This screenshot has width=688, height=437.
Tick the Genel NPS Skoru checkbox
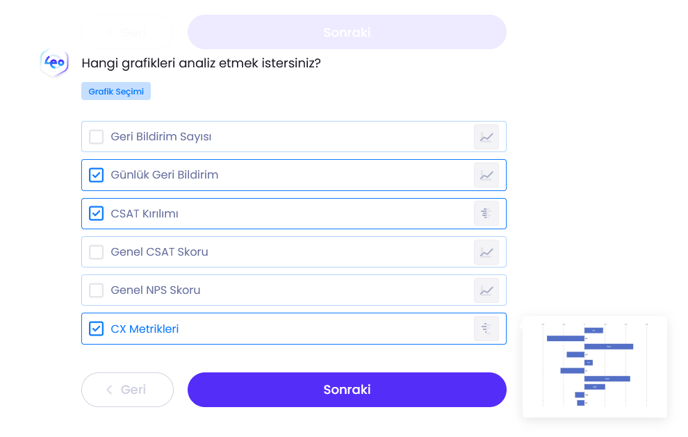[96, 290]
